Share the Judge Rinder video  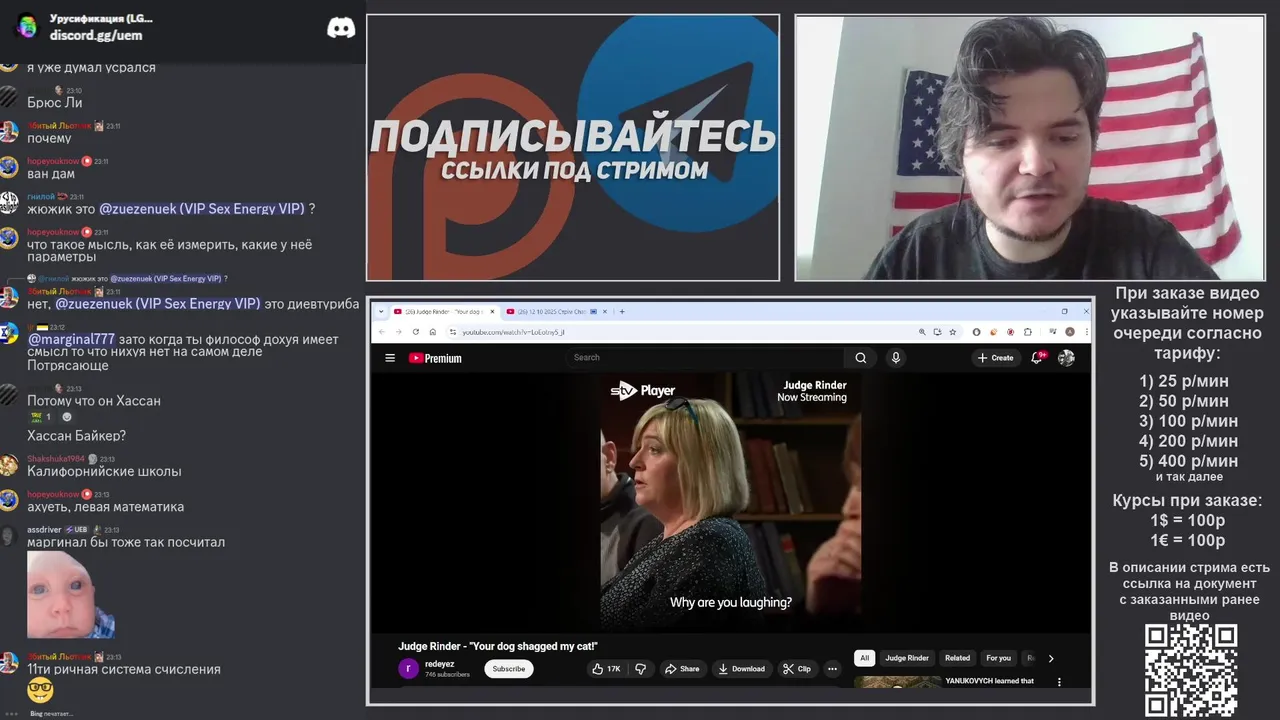coord(681,669)
